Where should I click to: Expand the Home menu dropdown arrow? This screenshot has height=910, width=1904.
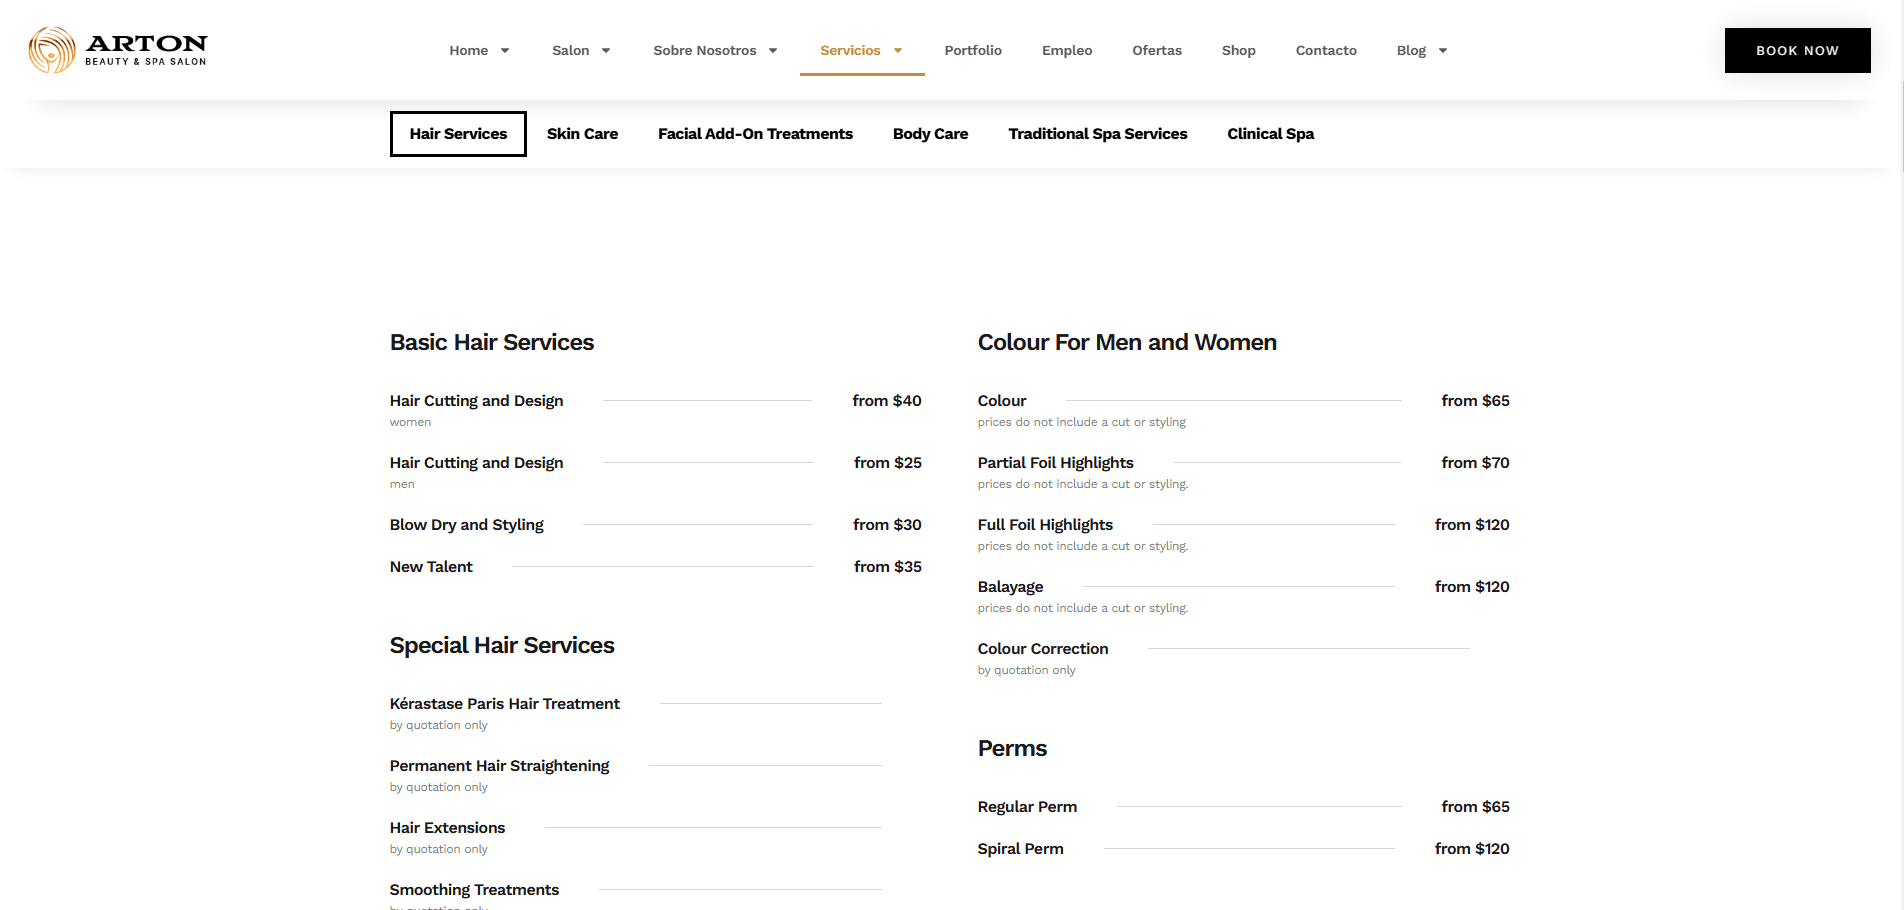coord(505,51)
